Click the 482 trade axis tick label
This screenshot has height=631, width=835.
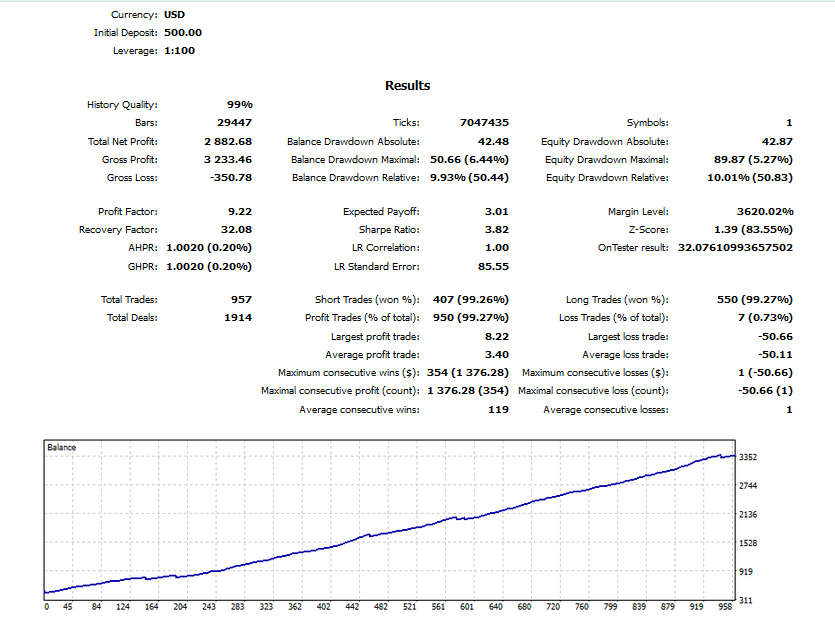click(x=381, y=607)
